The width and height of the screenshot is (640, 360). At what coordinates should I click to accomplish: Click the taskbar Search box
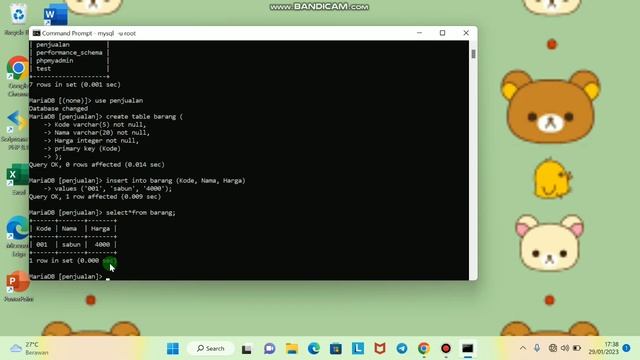point(211,349)
